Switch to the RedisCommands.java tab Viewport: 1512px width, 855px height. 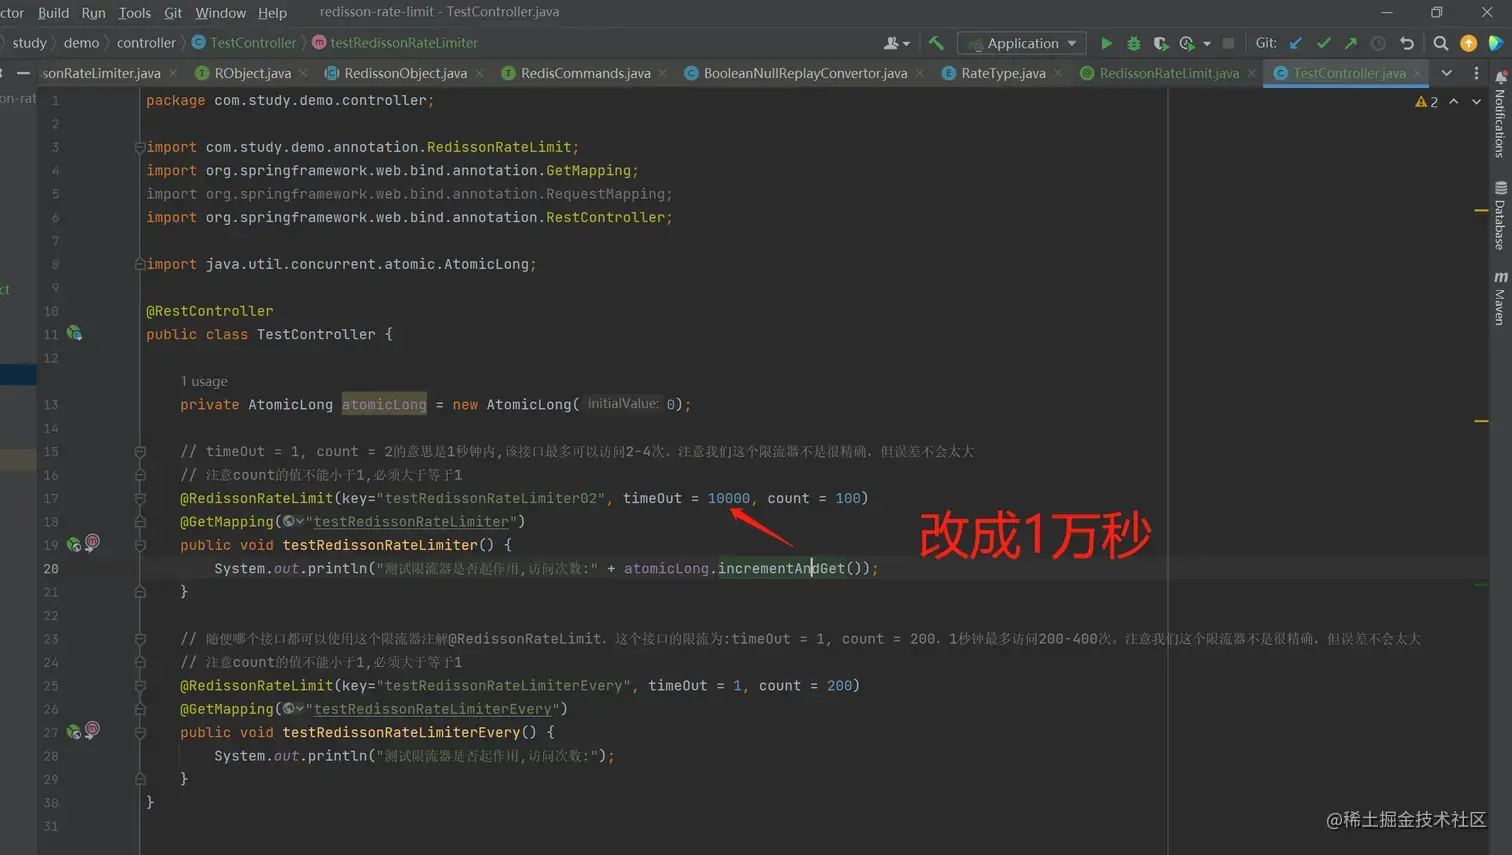coord(585,73)
